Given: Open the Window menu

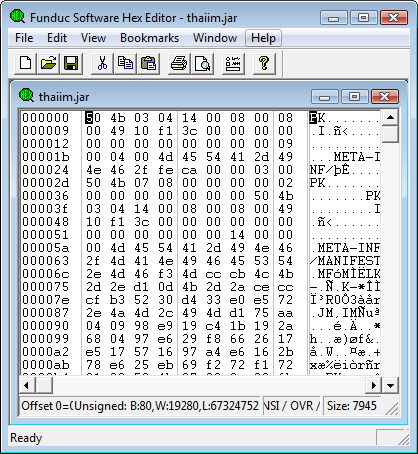Looking at the screenshot, I should [215, 38].
